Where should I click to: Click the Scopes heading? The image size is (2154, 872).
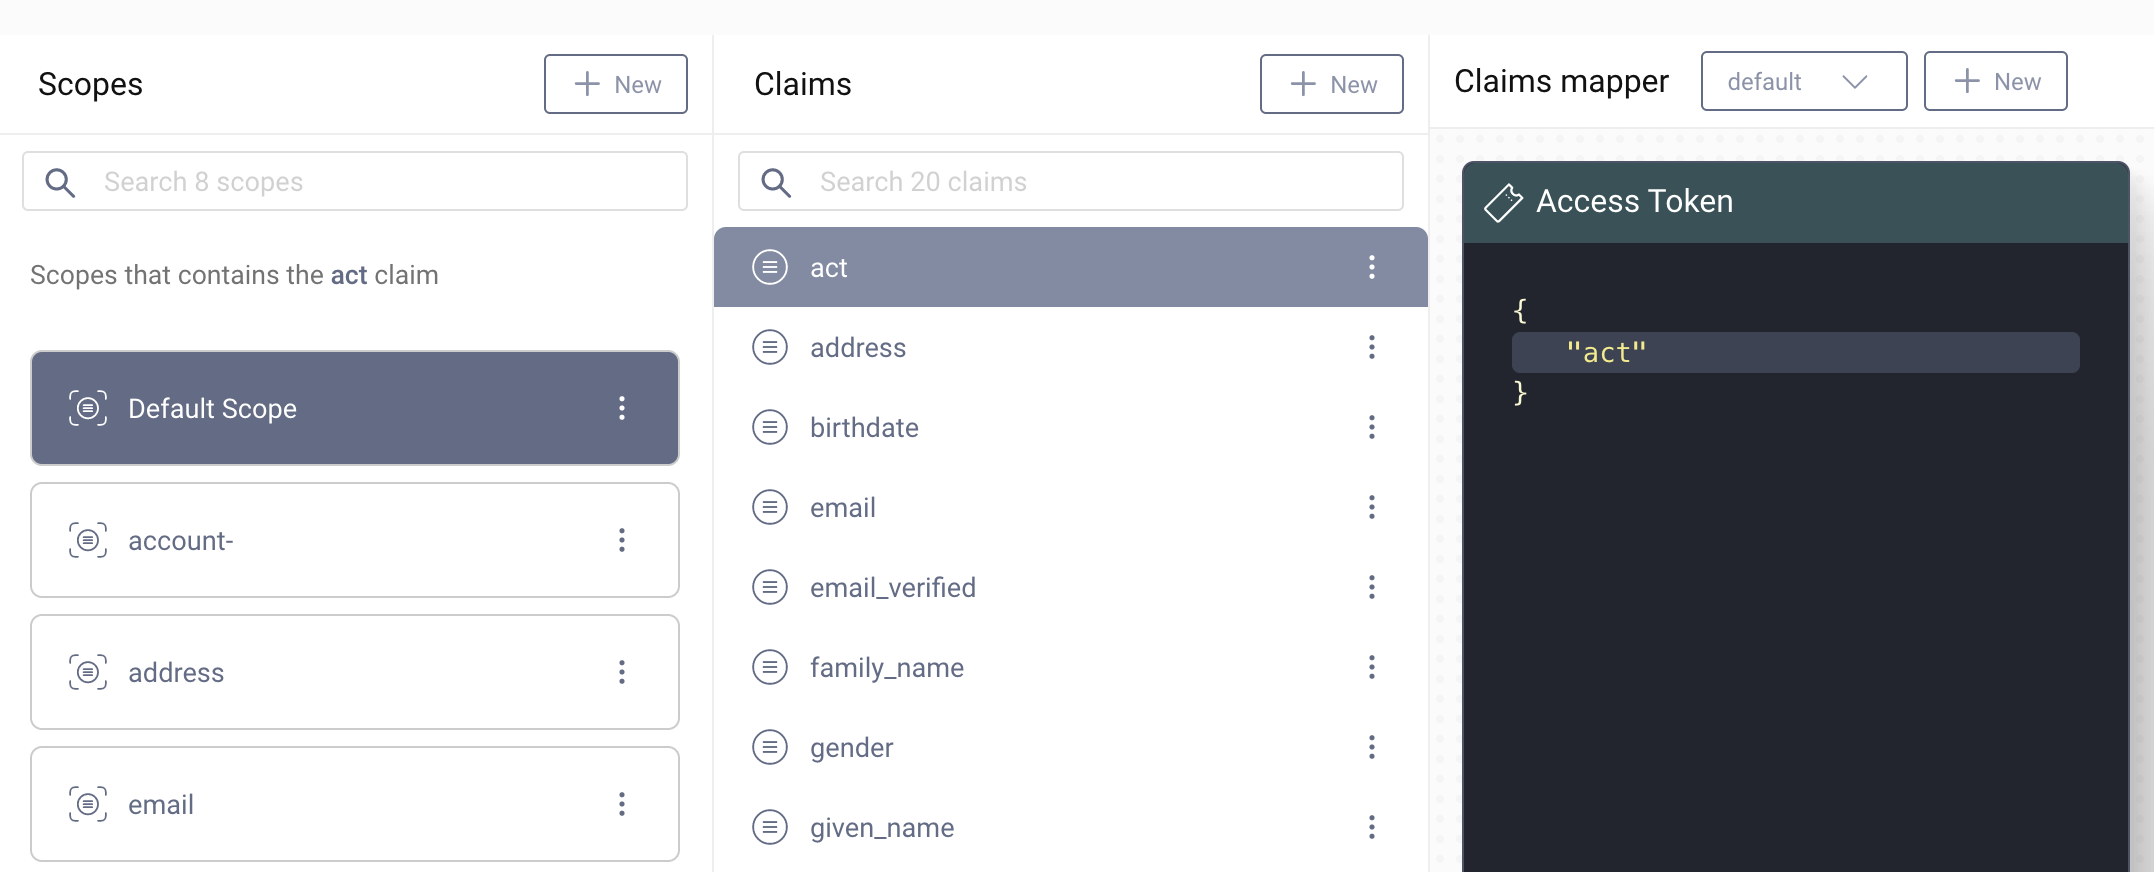click(90, 84)
